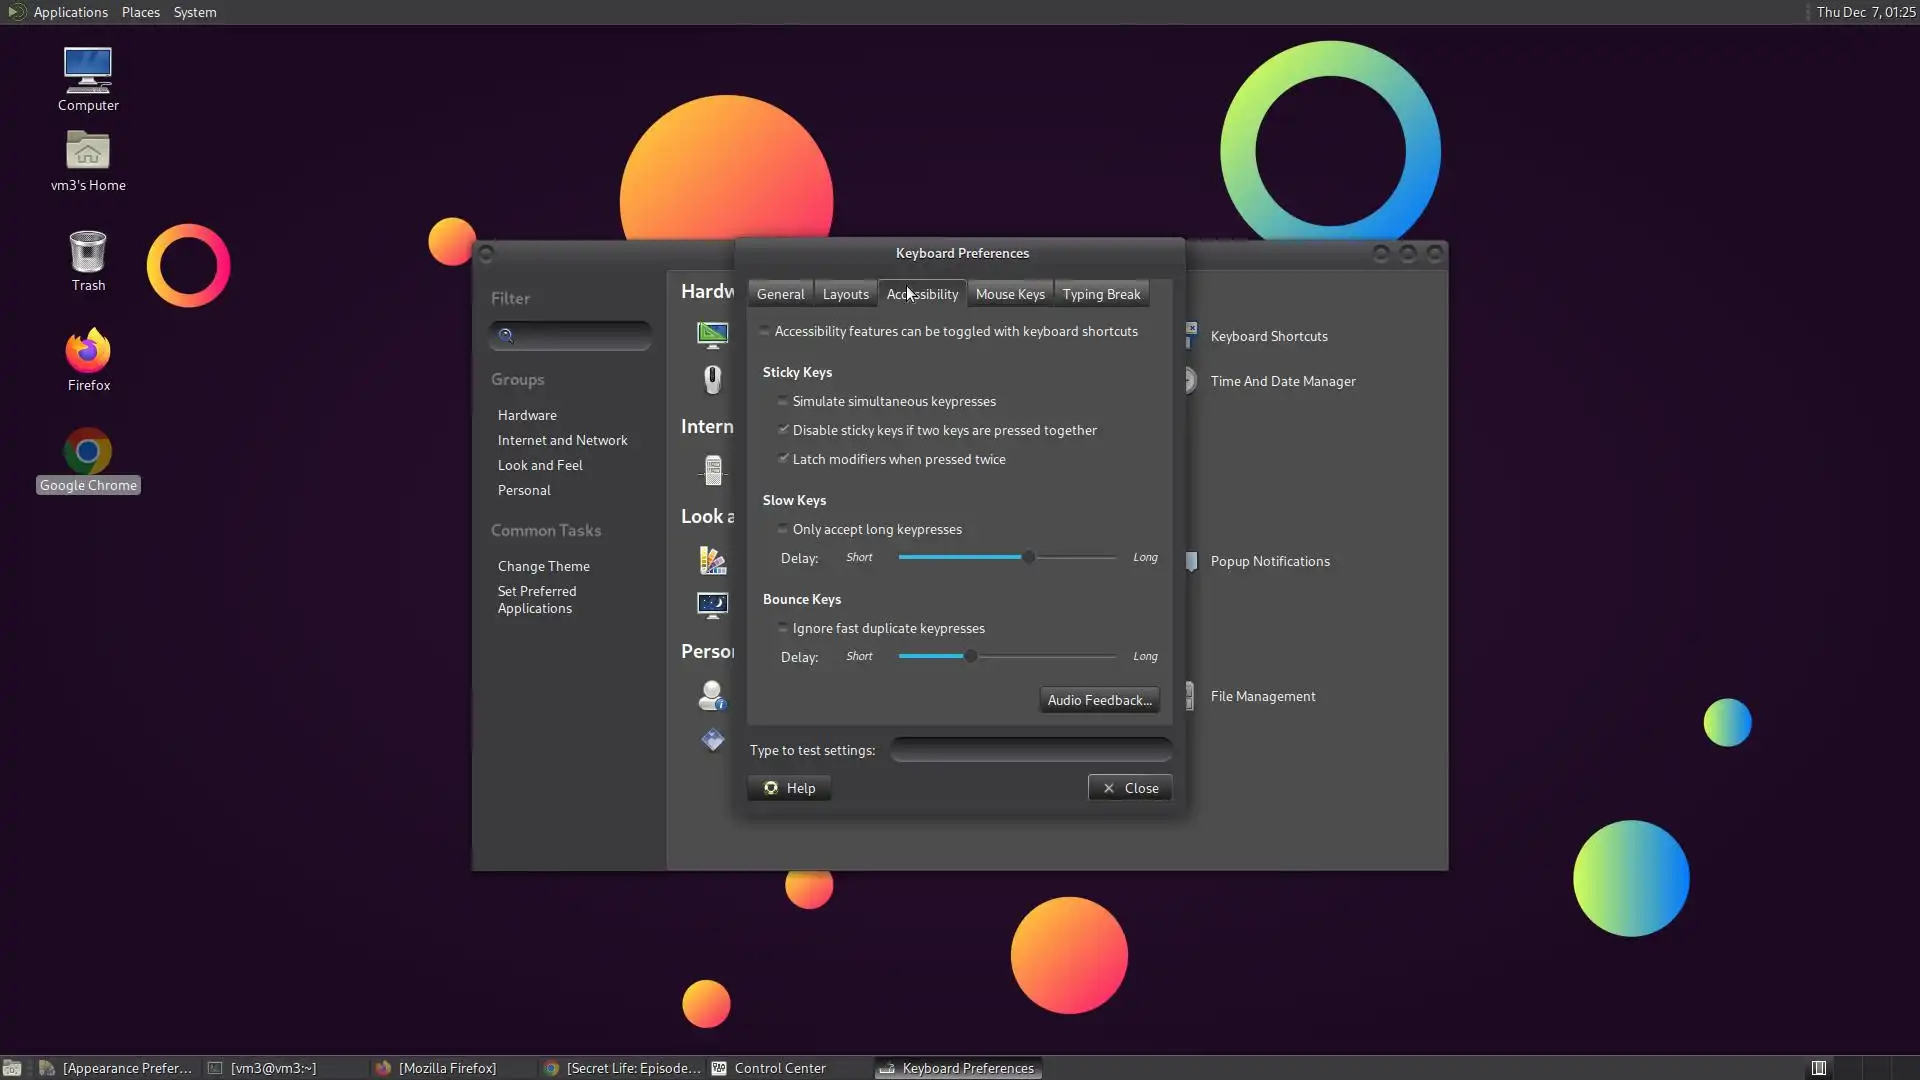Screen dimensions: 1920x1080
Task: Open the Computer desktop icon
Action: (88, 70)
